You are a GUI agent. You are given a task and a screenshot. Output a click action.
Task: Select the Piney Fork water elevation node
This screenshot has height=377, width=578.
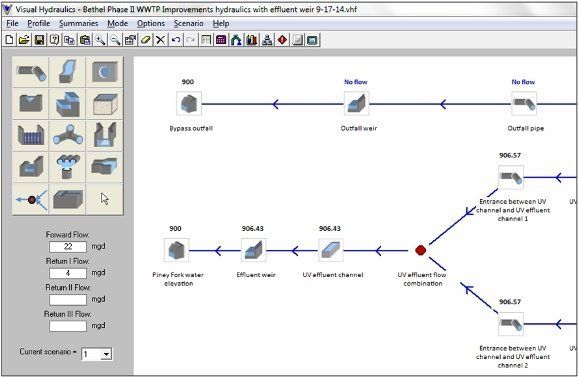click(176, 250)
